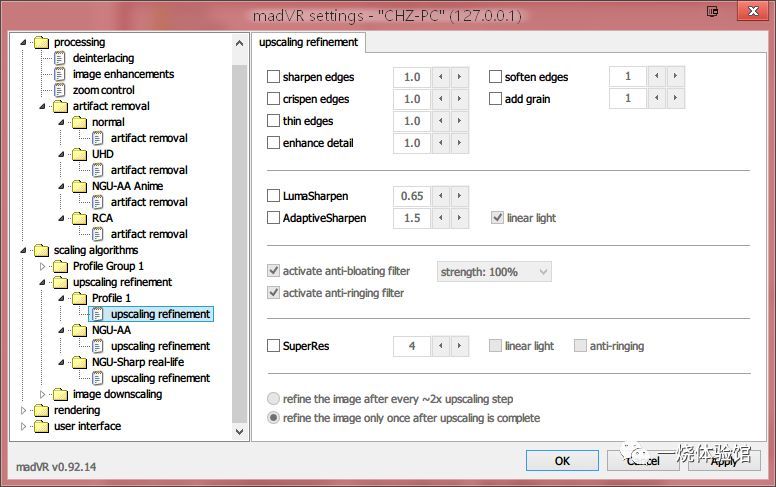Enable the sharpen edges checkbox
Screen dimensions: 776x487
[273, 77]
